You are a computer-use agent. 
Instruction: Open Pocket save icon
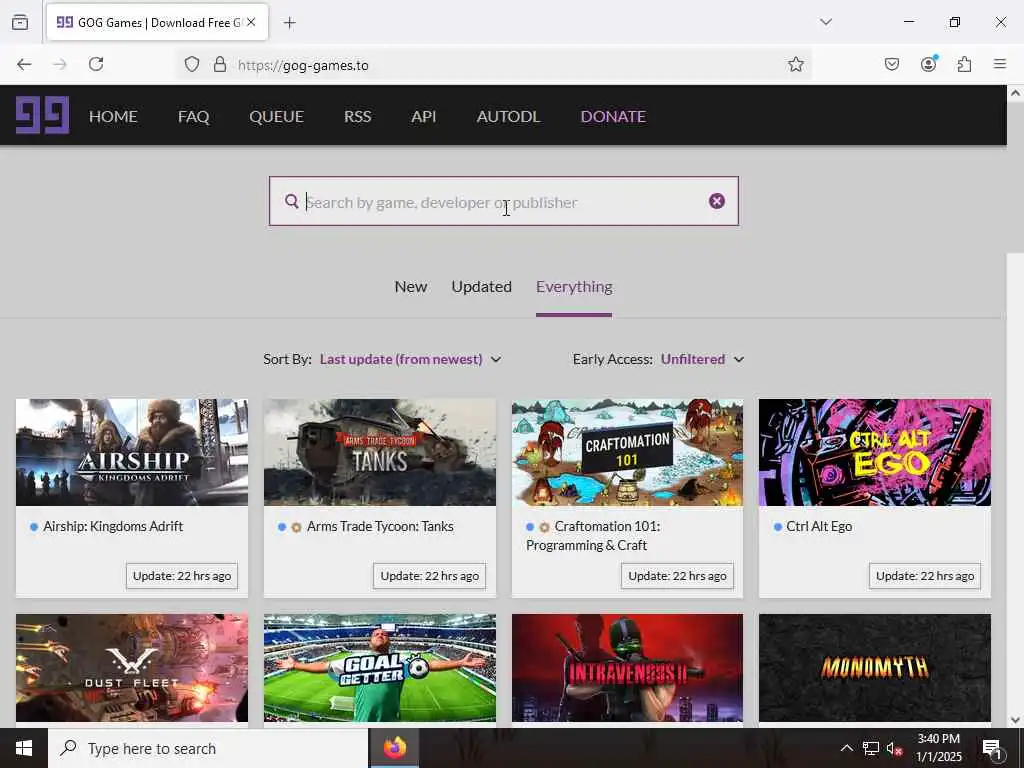click(891, 65)
